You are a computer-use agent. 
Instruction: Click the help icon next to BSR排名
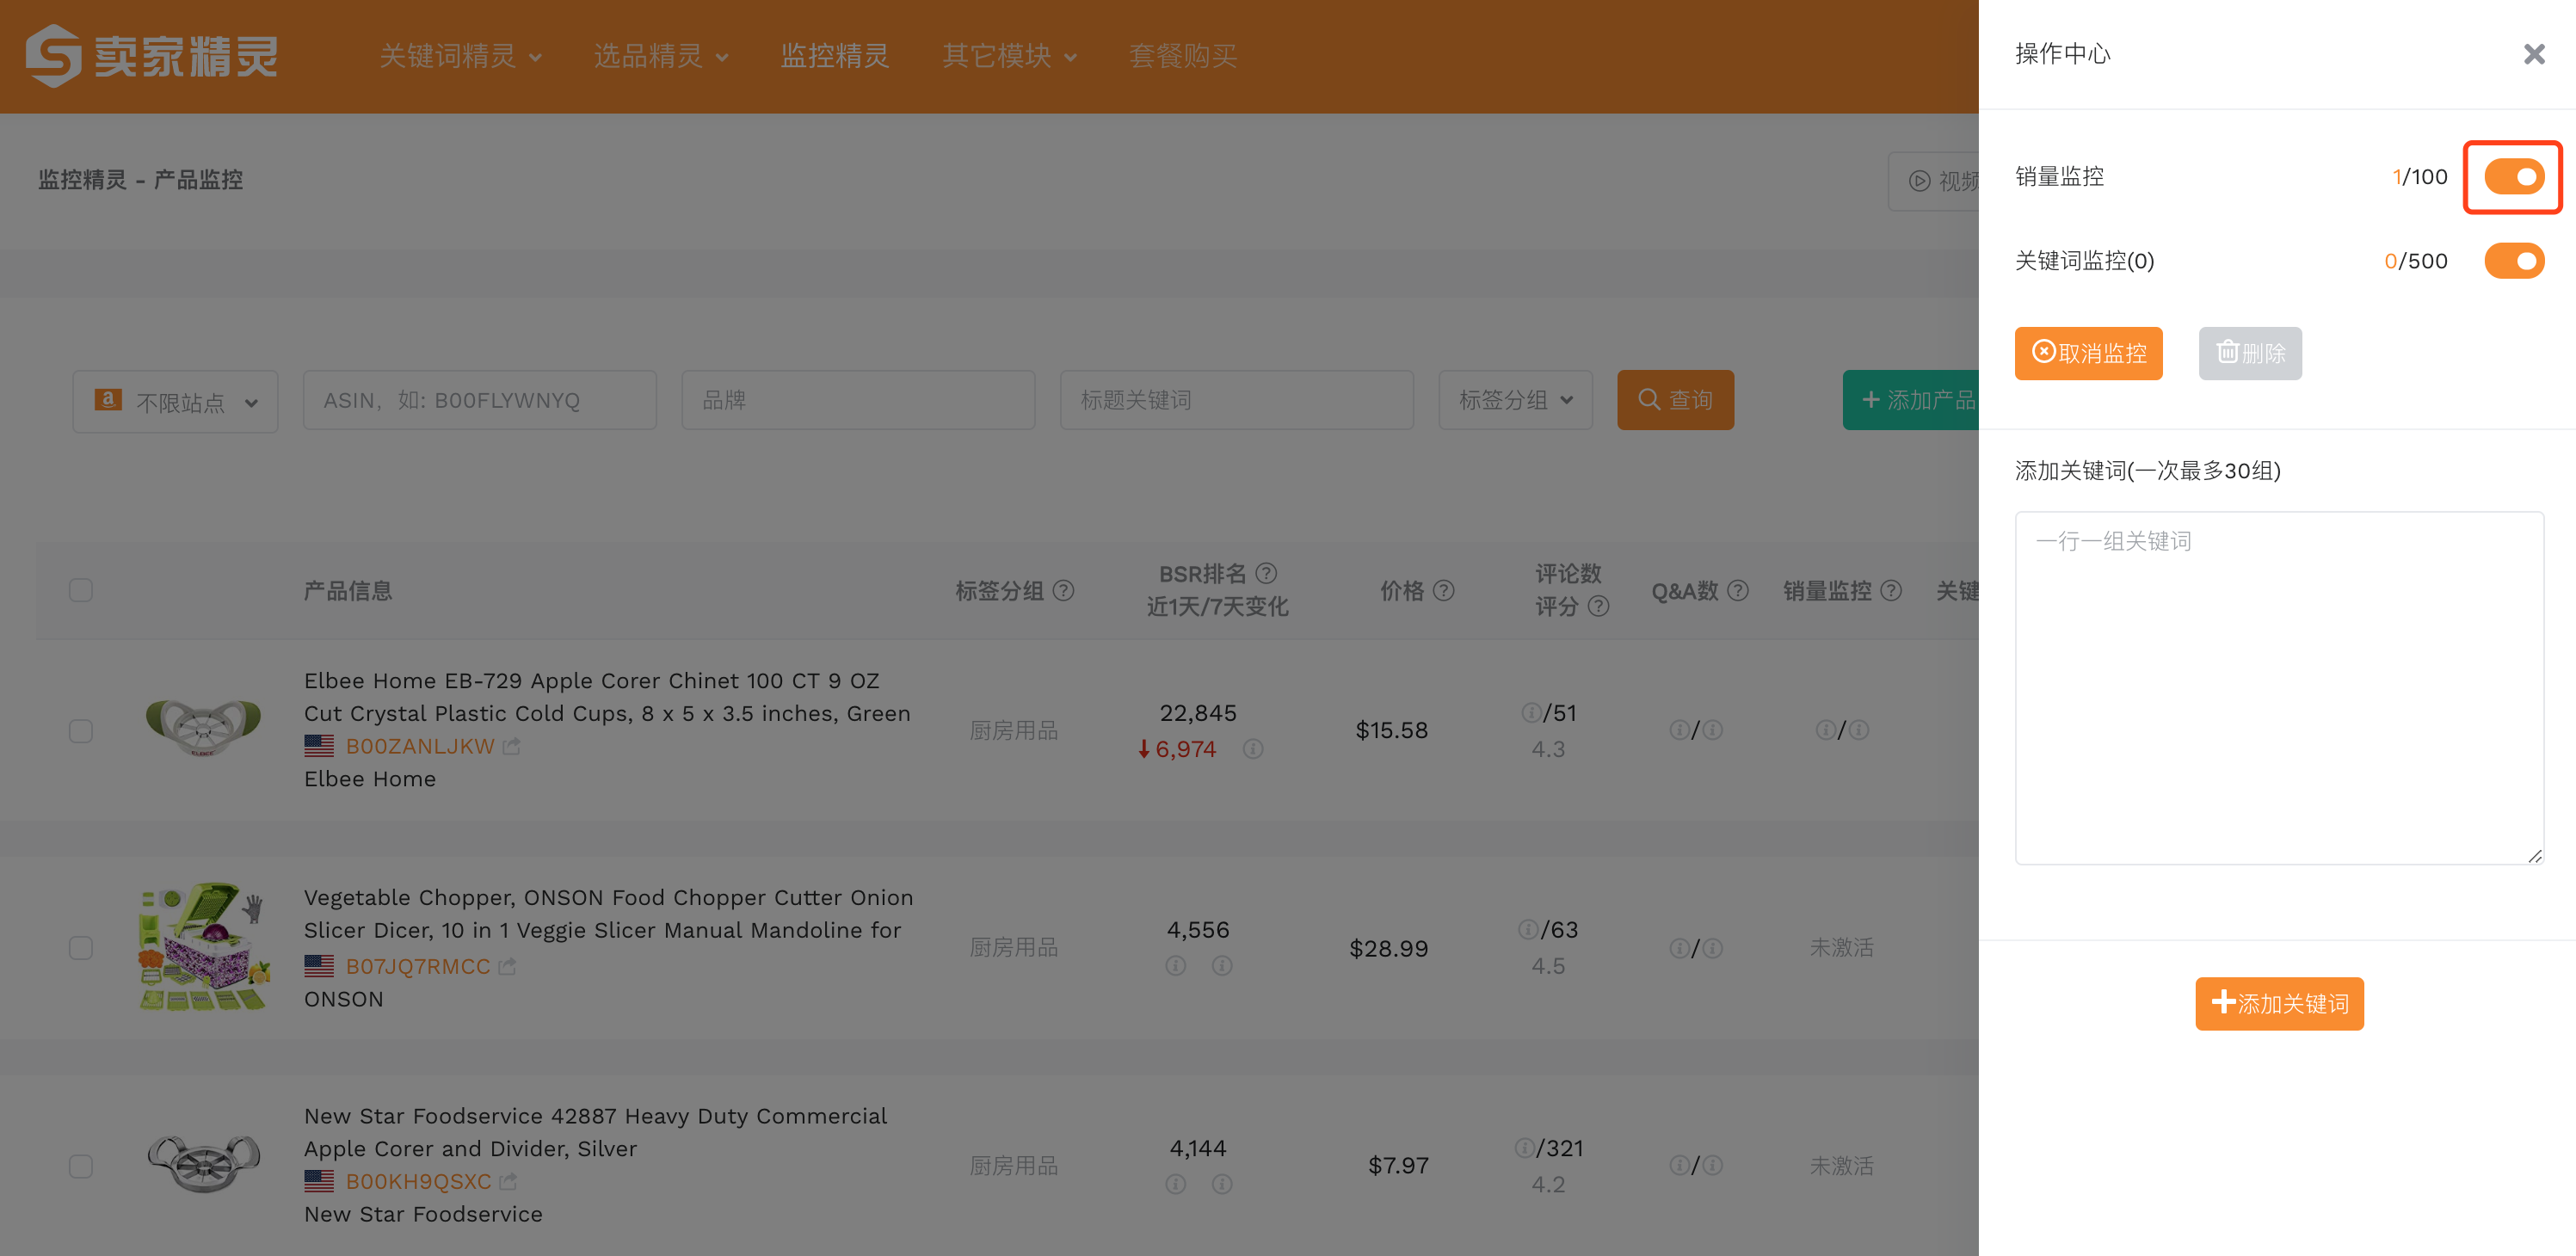click(x=1266, y=573)
